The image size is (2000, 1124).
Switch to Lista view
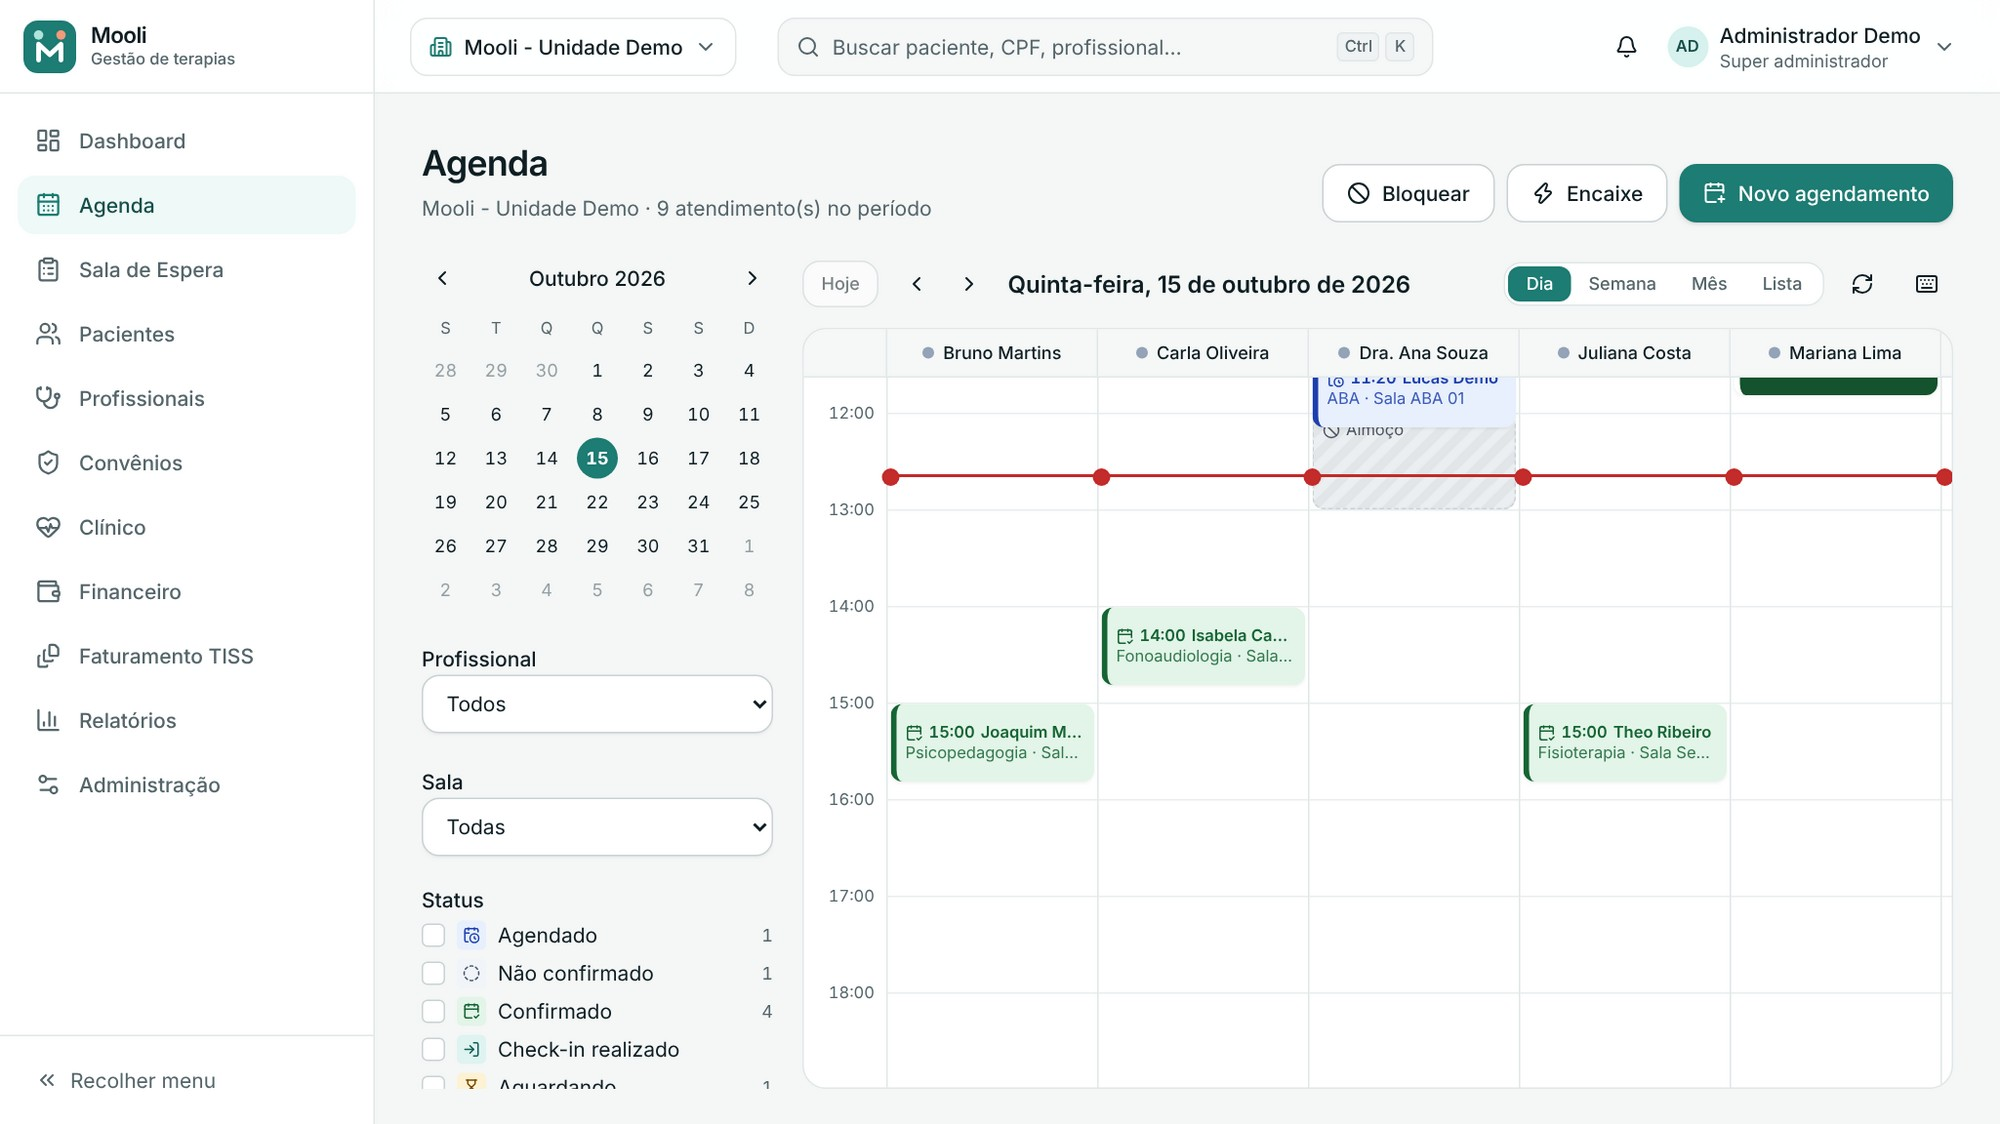coord(1782,284)
